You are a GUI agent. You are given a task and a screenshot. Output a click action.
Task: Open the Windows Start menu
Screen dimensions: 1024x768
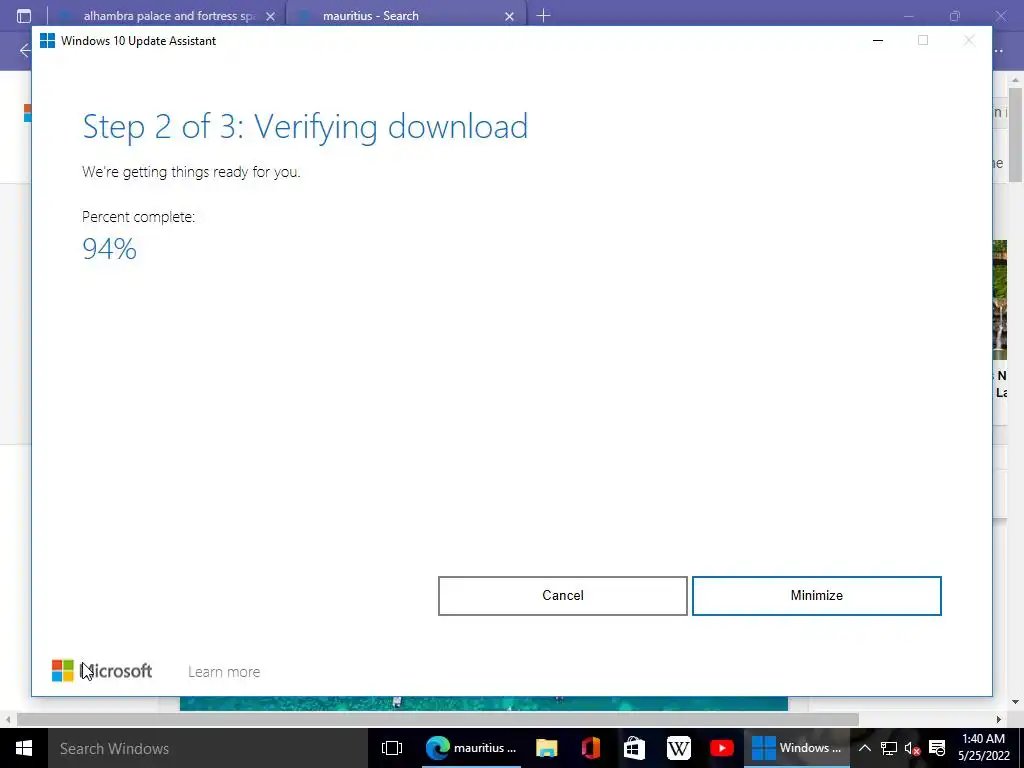point(24,748)
